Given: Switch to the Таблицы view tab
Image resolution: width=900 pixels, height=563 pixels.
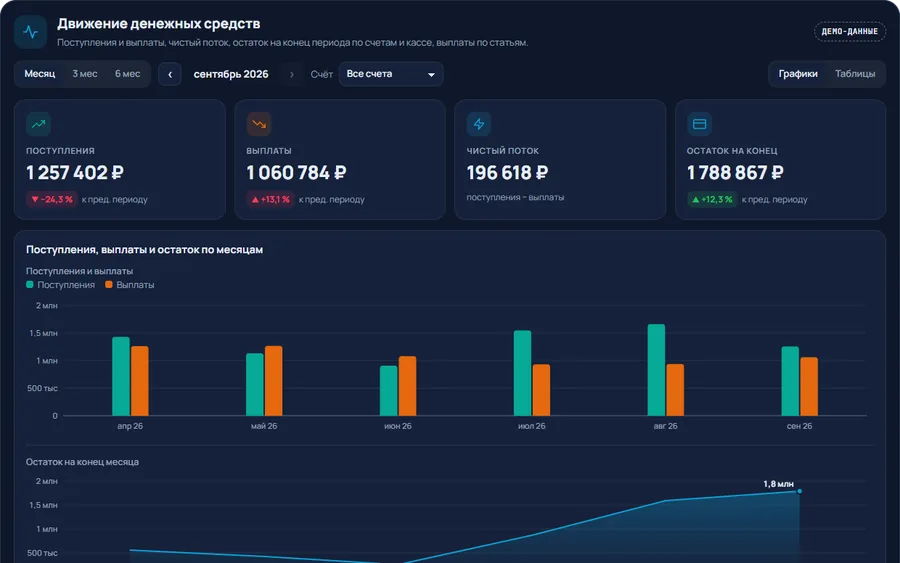Looking at the screenshot, I should 855,74.
